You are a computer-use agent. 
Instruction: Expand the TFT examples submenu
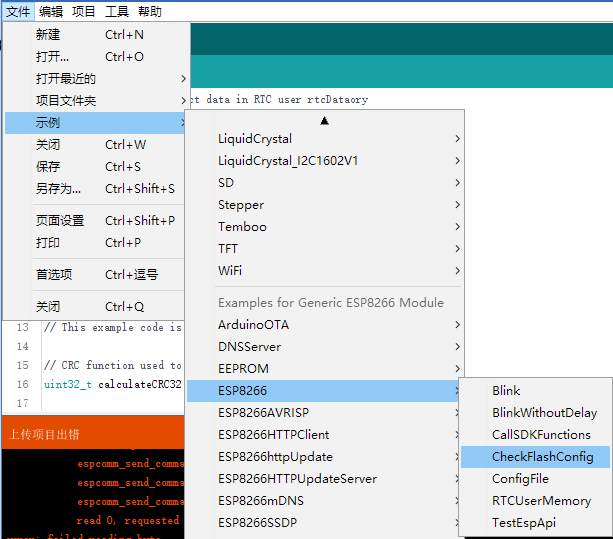point(324,249)
